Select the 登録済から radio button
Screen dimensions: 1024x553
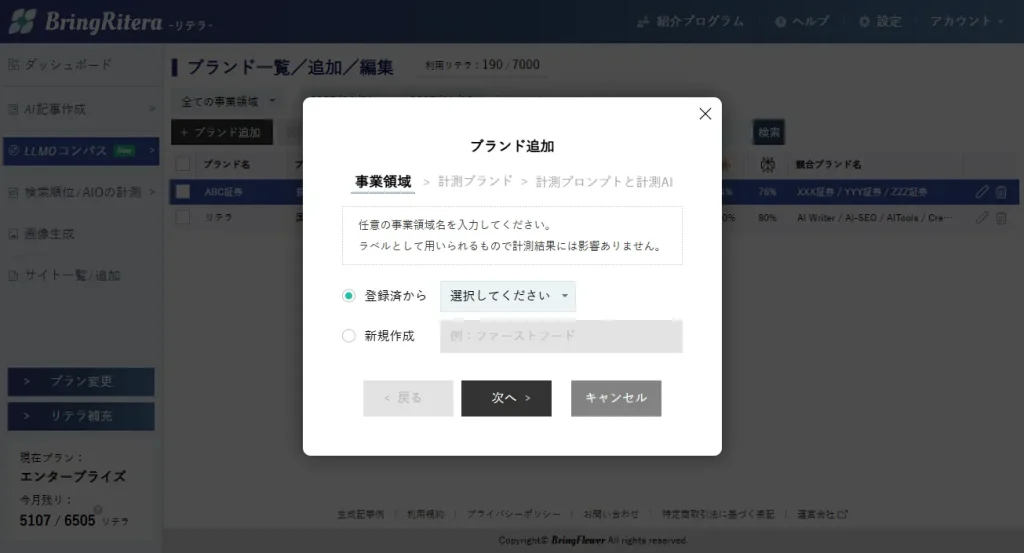pos(349,296)
